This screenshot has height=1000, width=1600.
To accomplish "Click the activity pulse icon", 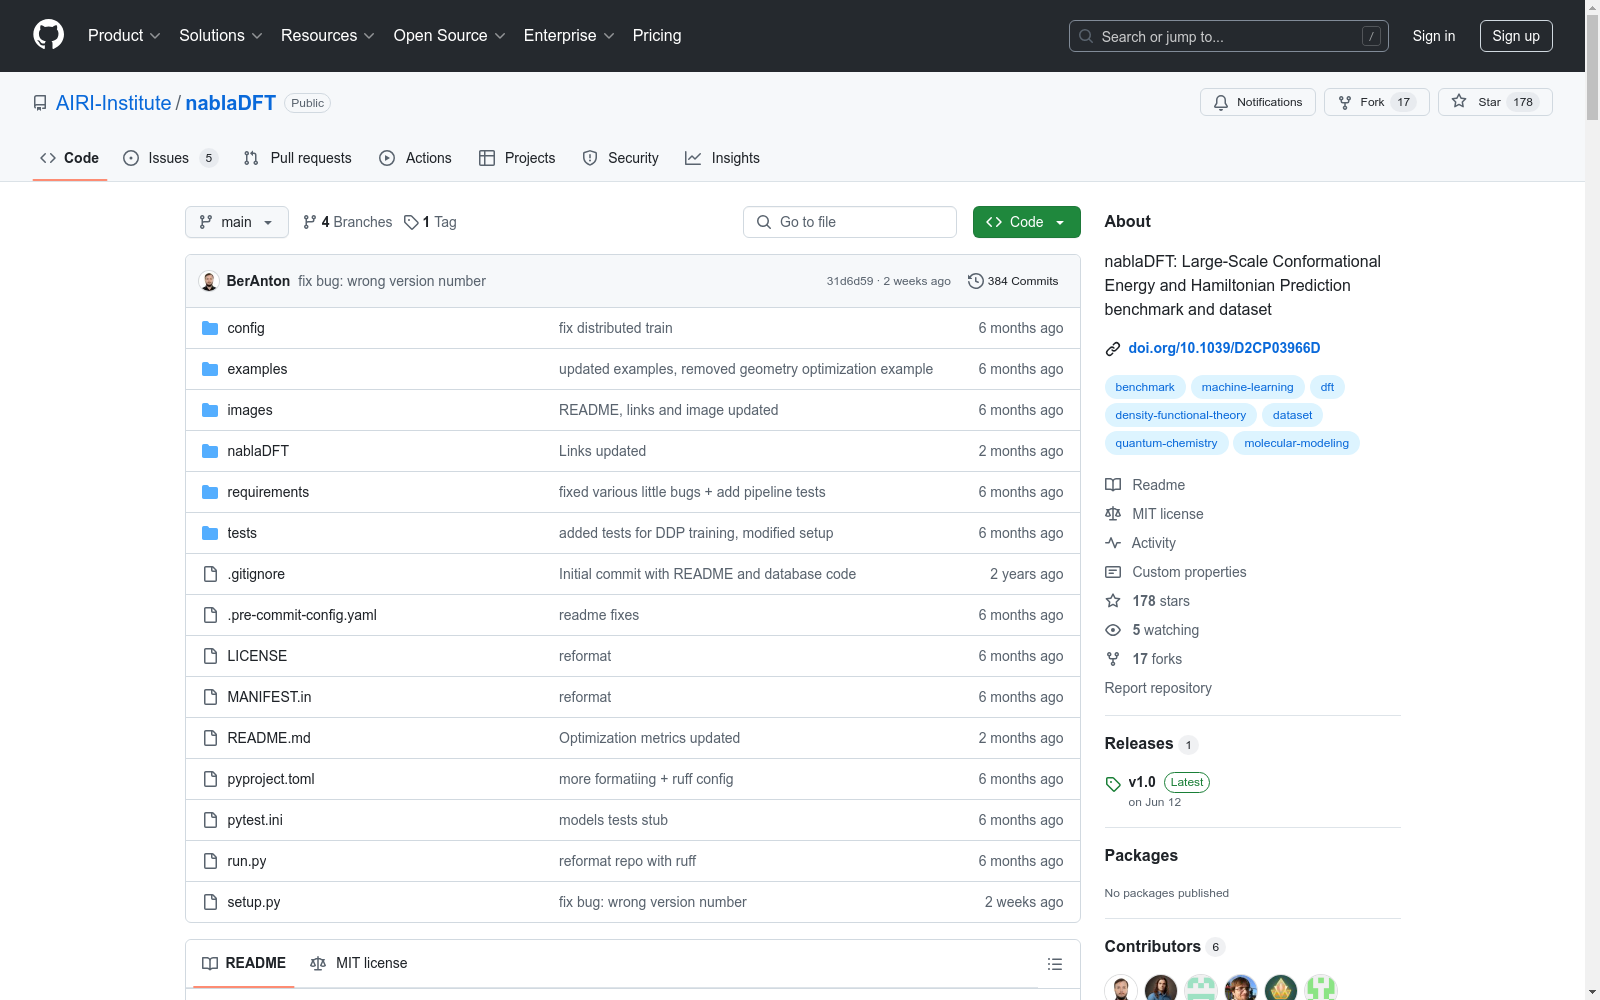I will click(1113, 543).
